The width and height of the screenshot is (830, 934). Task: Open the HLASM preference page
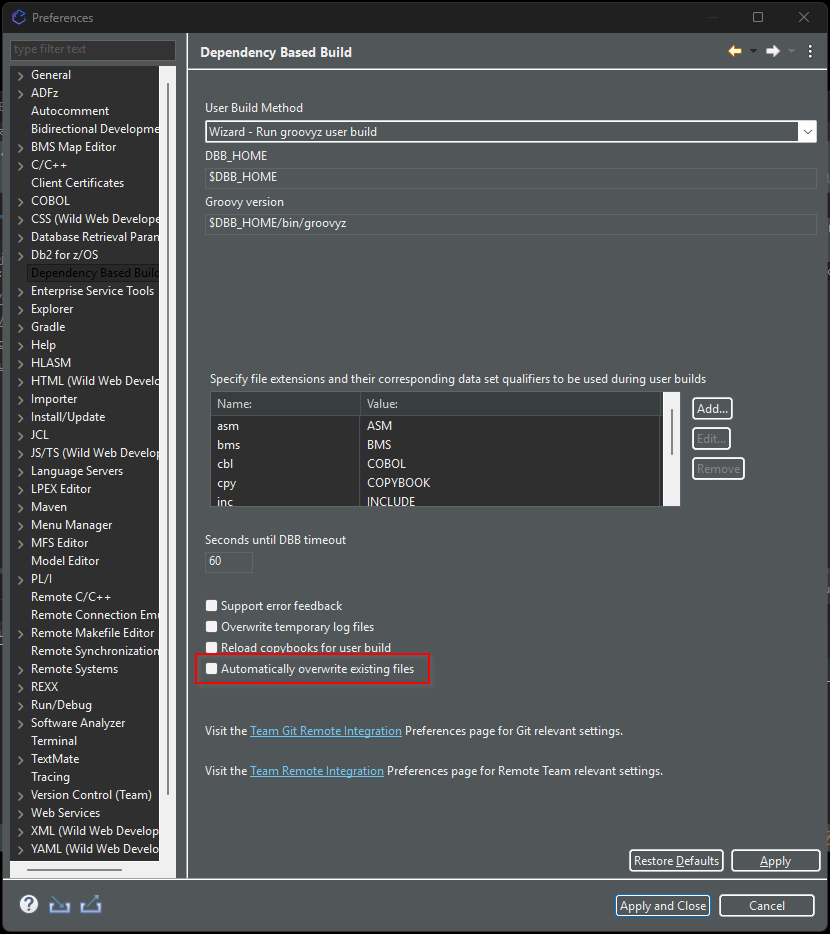pyautogui.click(x=51, y=363)
